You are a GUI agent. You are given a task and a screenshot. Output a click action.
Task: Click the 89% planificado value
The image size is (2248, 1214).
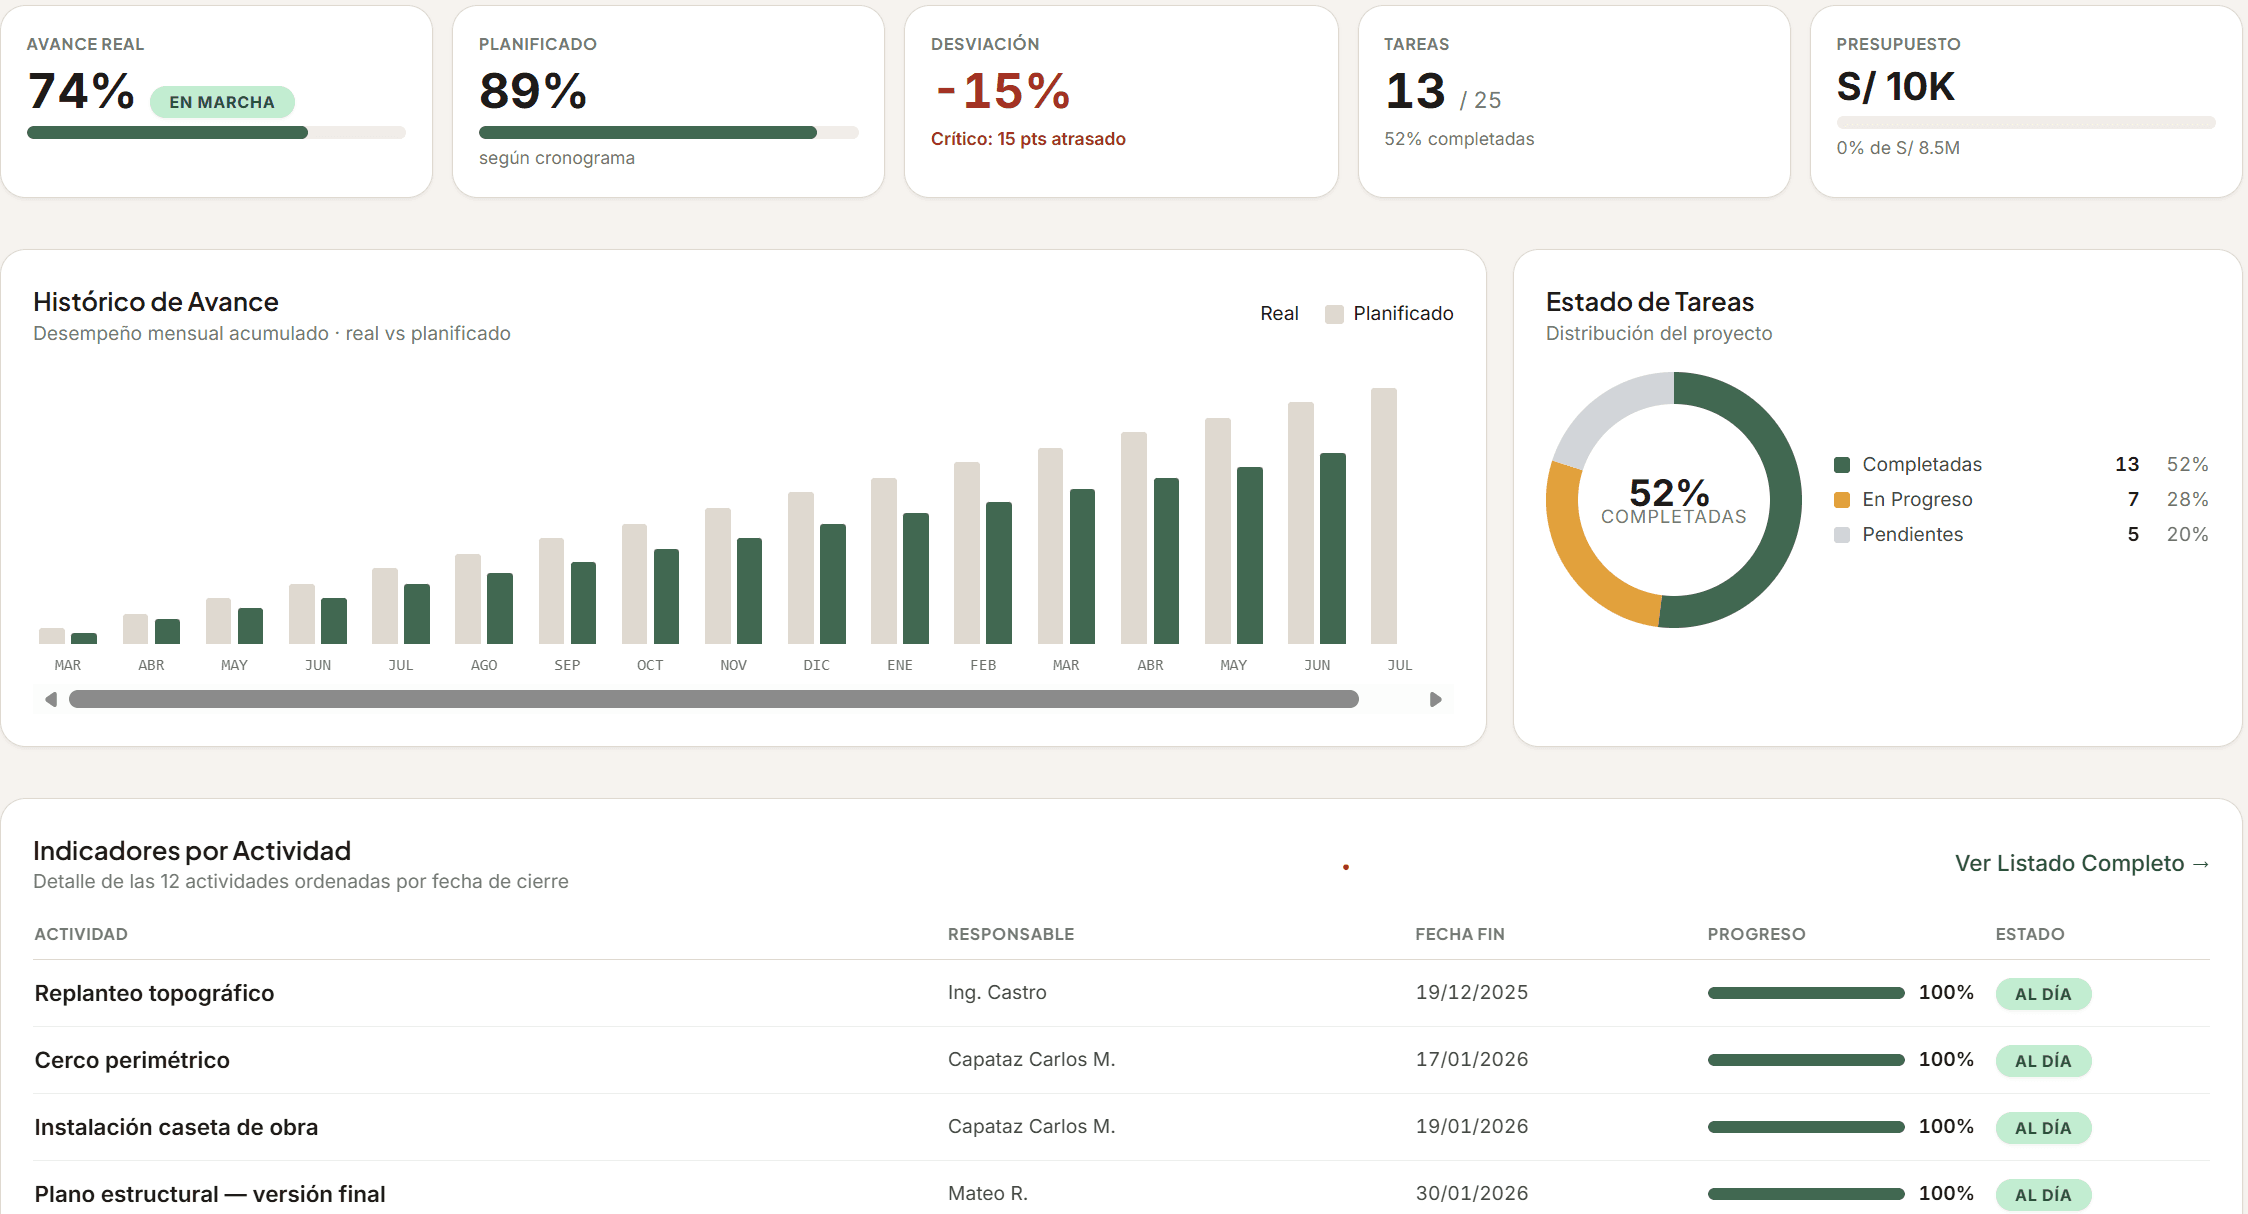coord(533,91)
